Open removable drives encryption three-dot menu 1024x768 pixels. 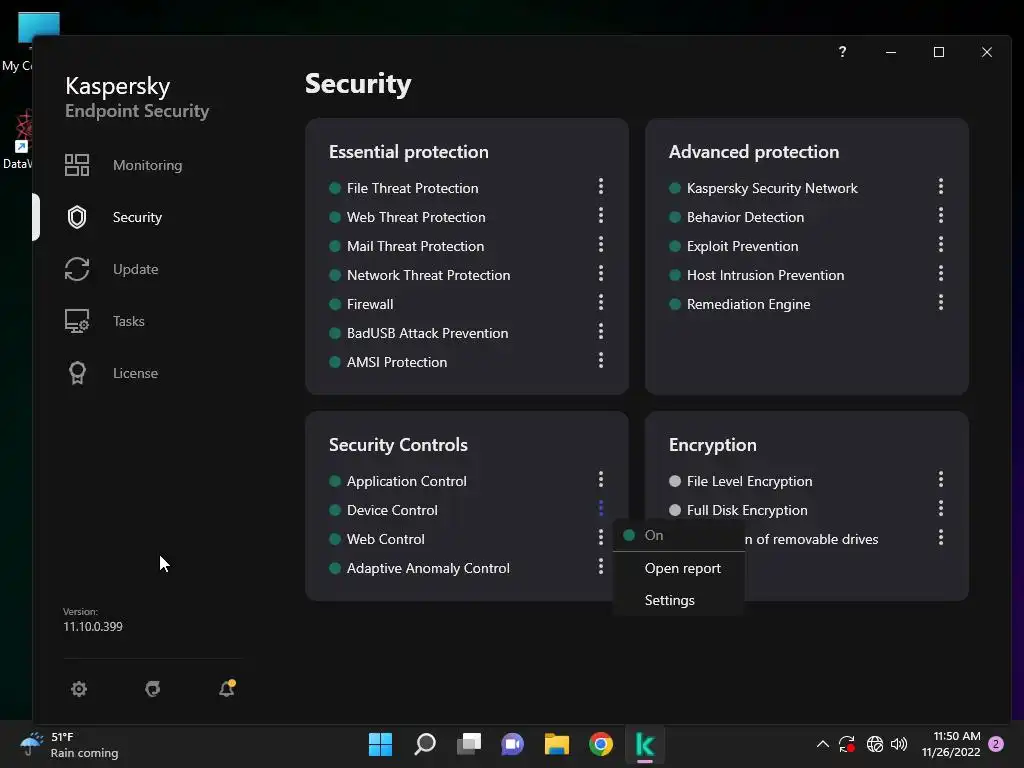(941, 537)
